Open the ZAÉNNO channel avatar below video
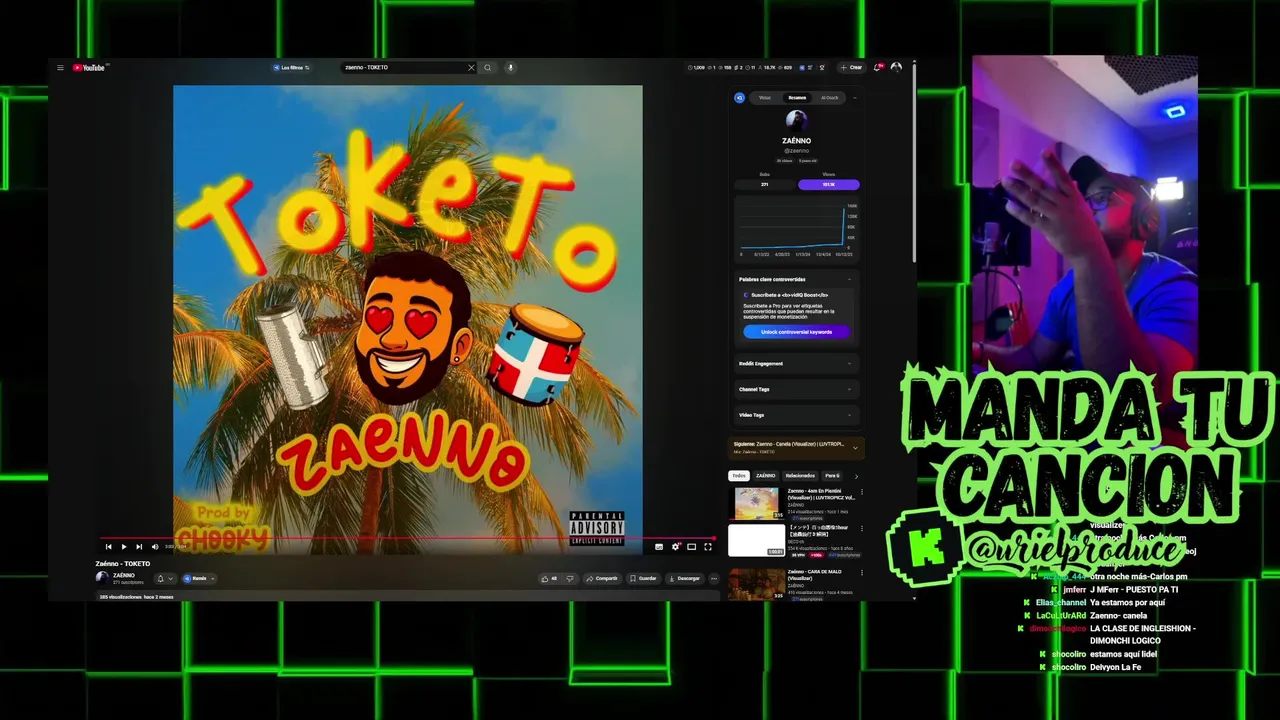 coord(102,578)
